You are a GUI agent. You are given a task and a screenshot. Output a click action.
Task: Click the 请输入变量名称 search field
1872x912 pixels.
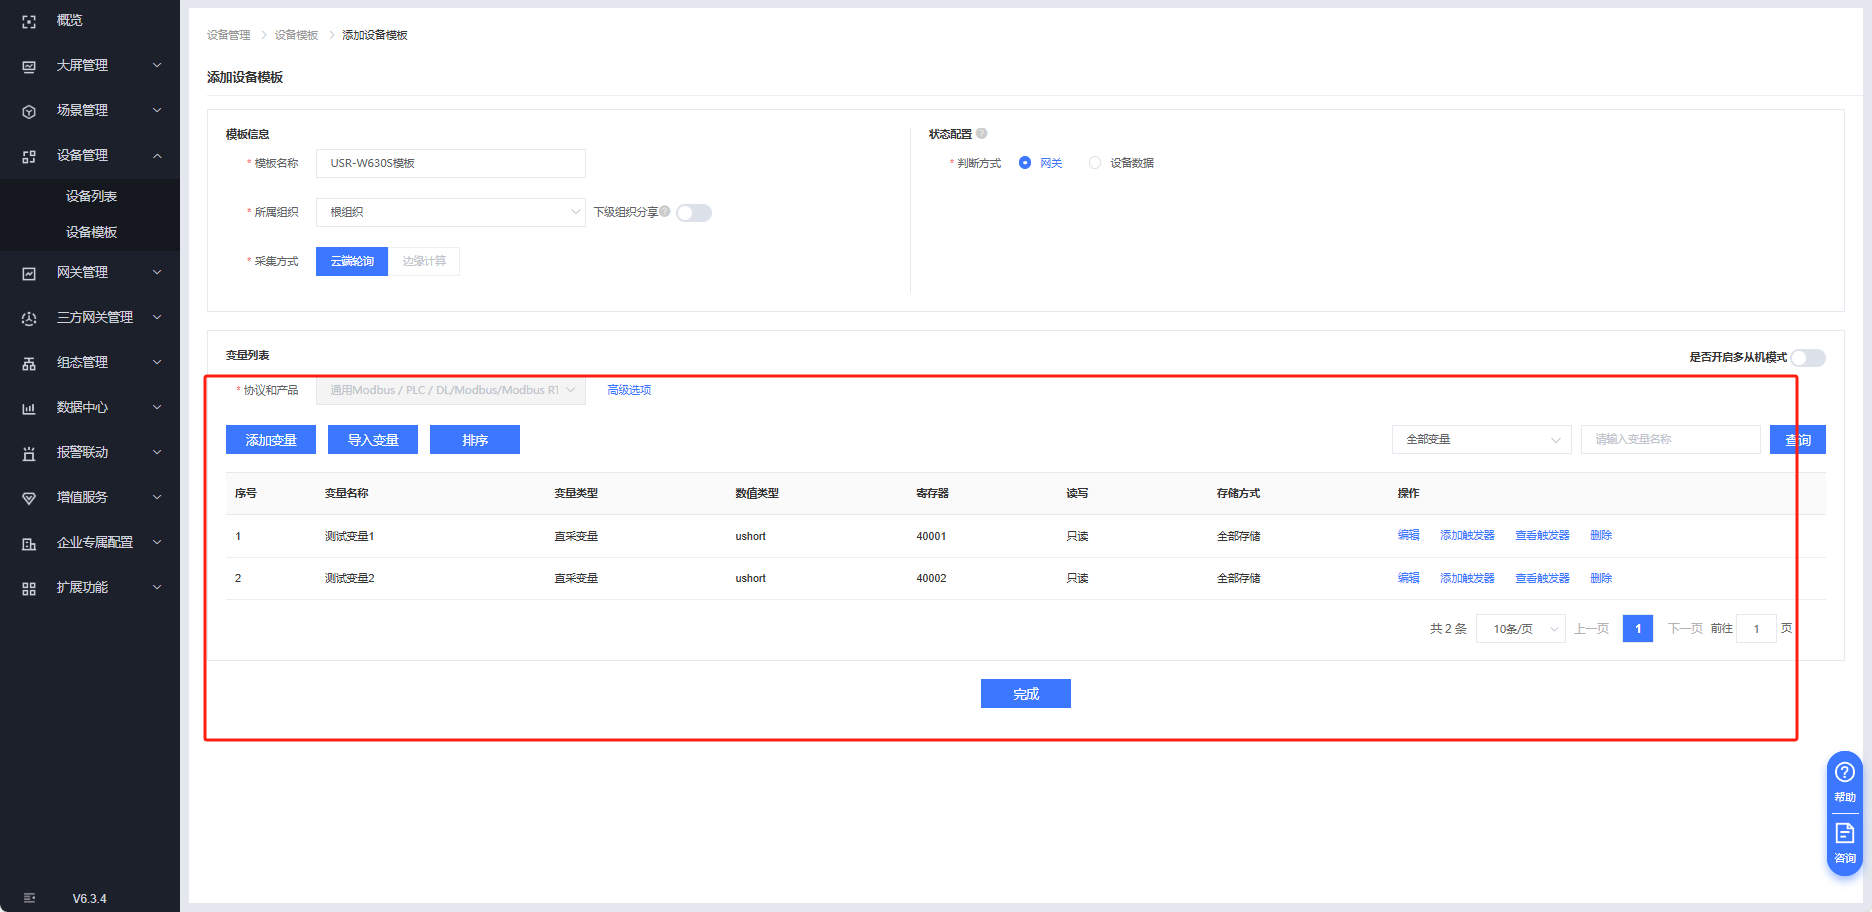pyautogui.click(x=1670, y=440)
